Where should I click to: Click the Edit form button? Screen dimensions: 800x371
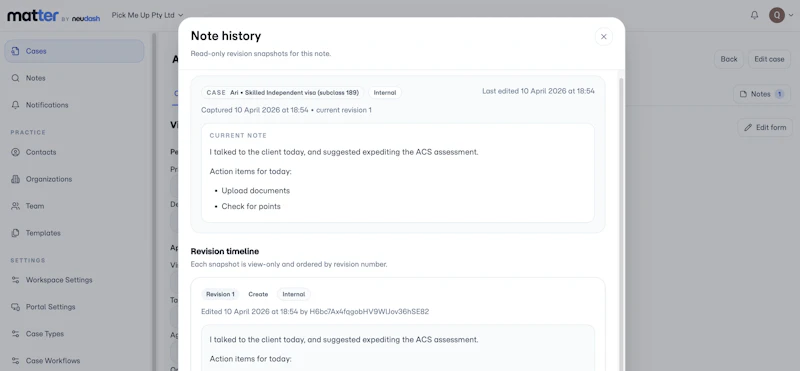[764, 128]
